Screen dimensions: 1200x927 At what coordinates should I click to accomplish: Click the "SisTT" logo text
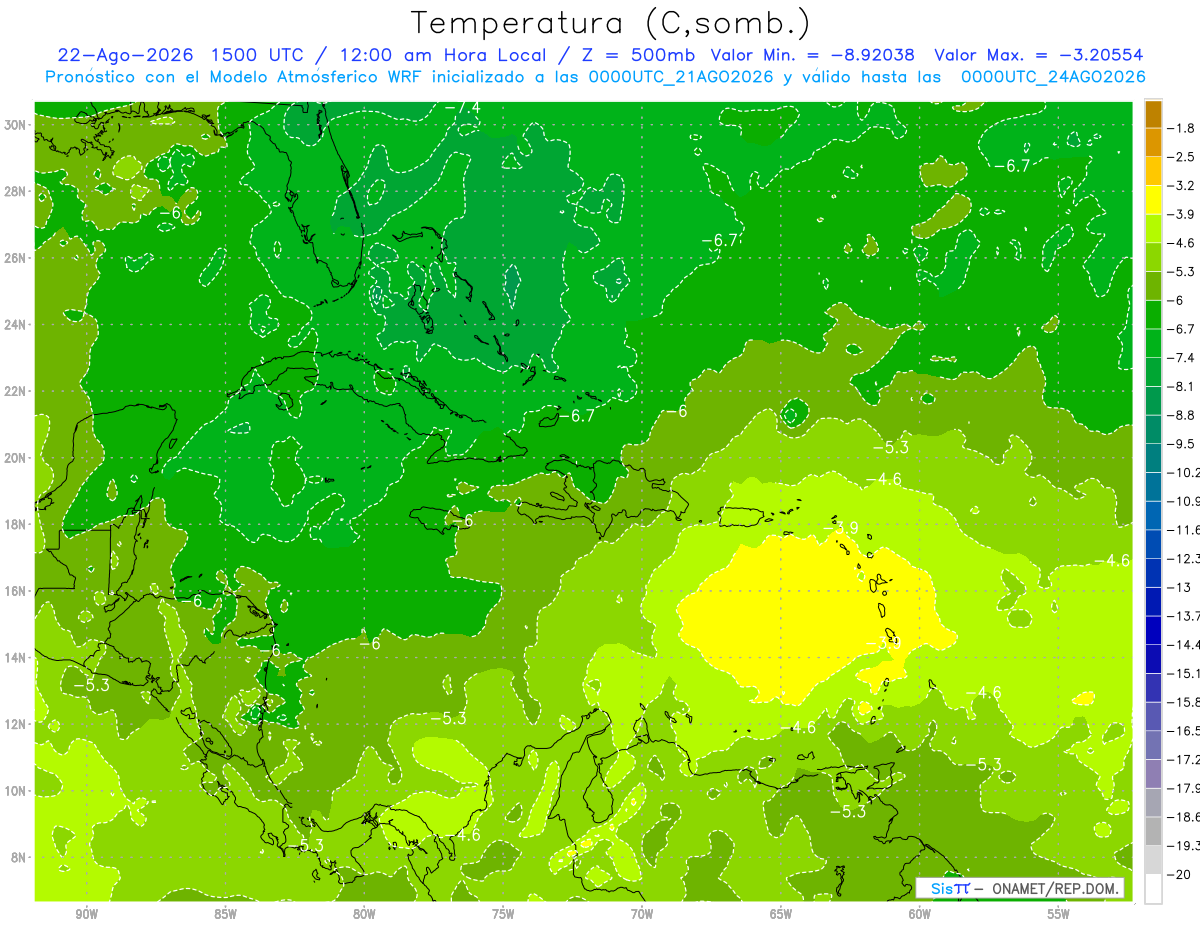pos(950,888)
